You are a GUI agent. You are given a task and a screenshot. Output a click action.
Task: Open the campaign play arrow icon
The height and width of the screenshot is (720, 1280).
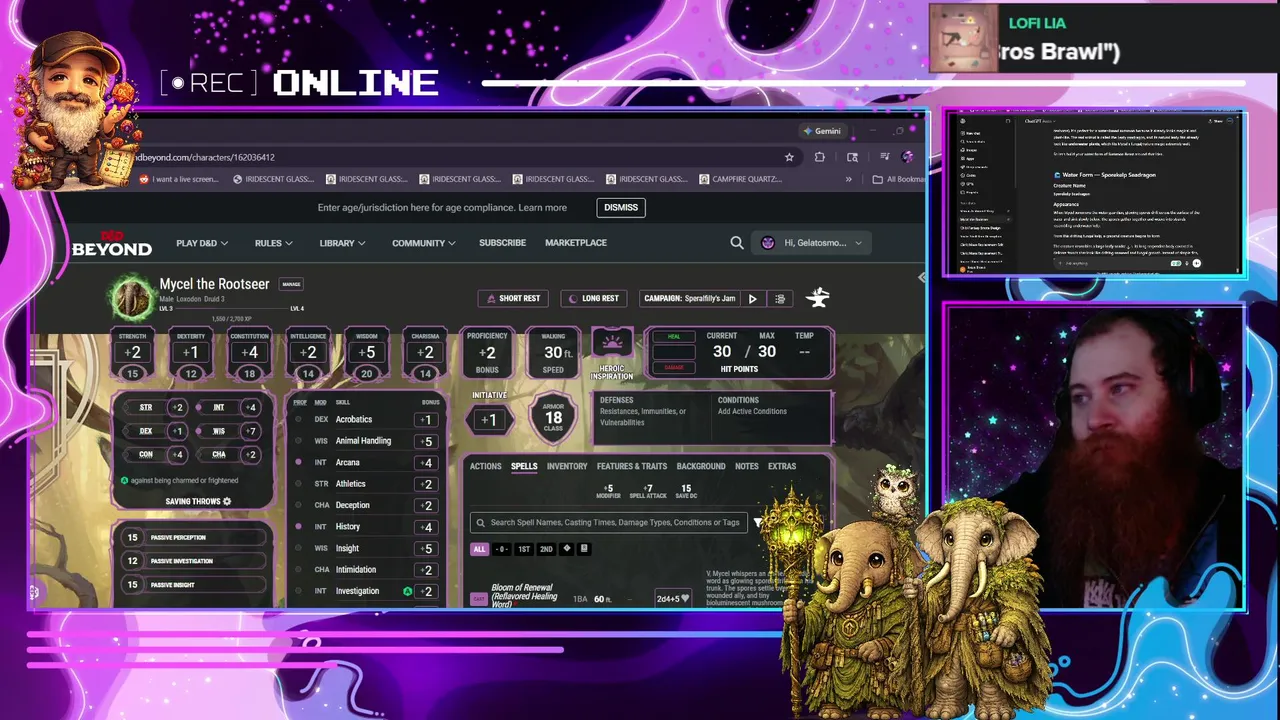pyautogui.click(x=753, y=298)
